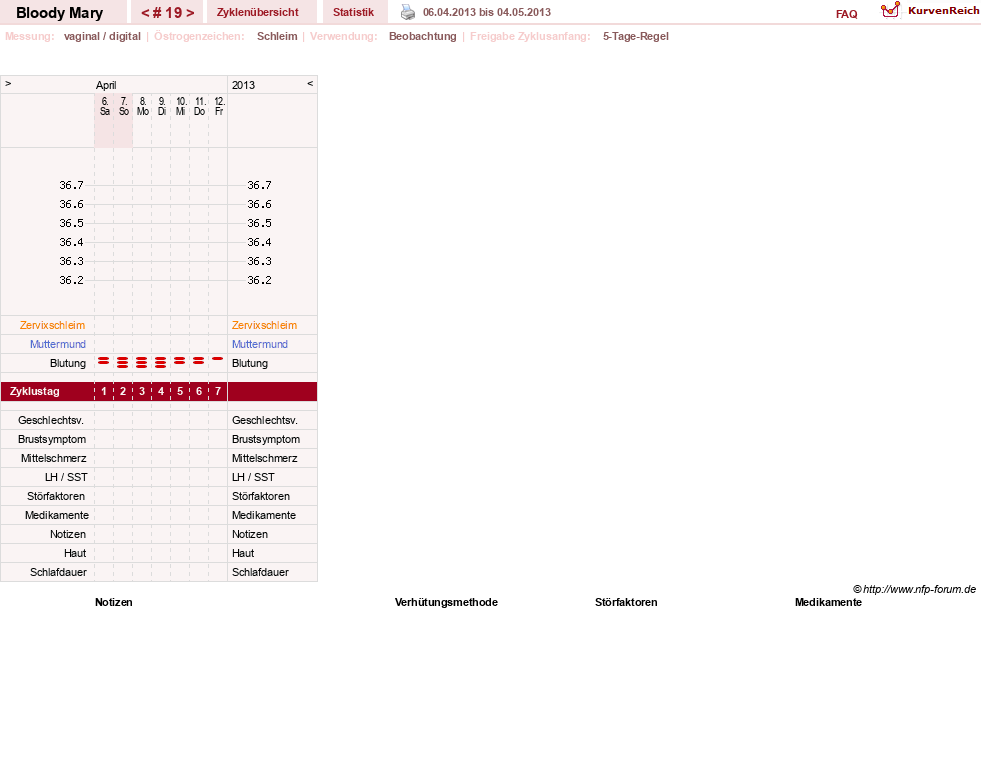Click the April month label

pos(106,85)
